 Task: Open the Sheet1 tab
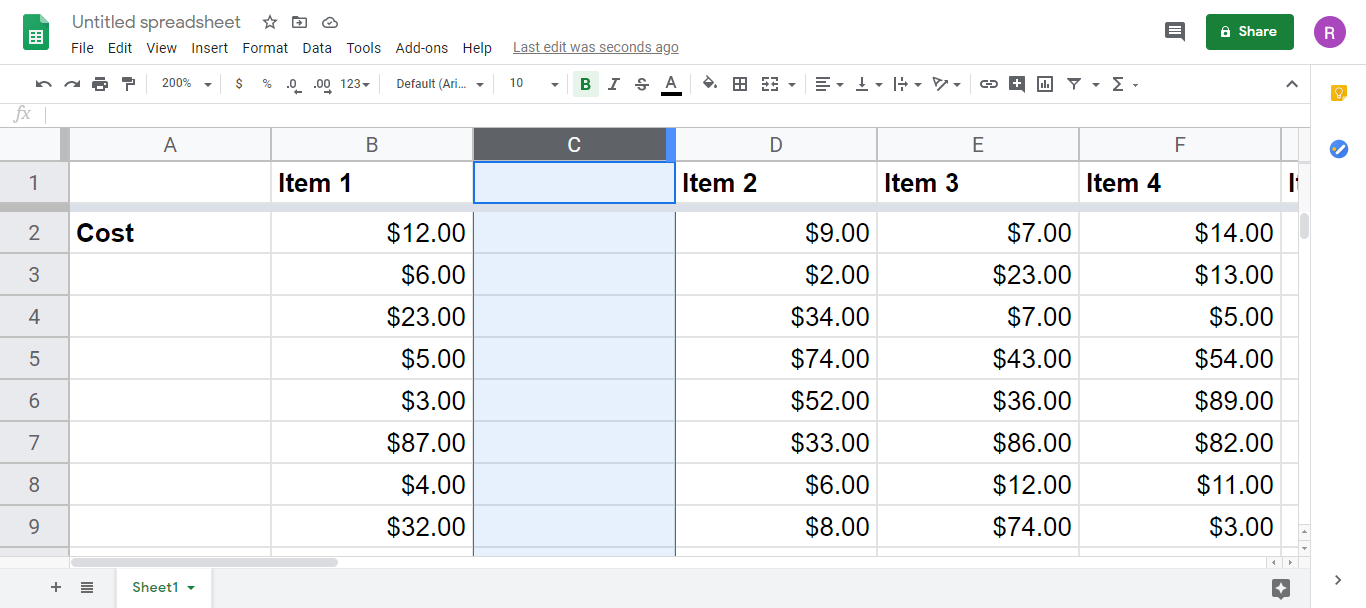click(163, 587)
